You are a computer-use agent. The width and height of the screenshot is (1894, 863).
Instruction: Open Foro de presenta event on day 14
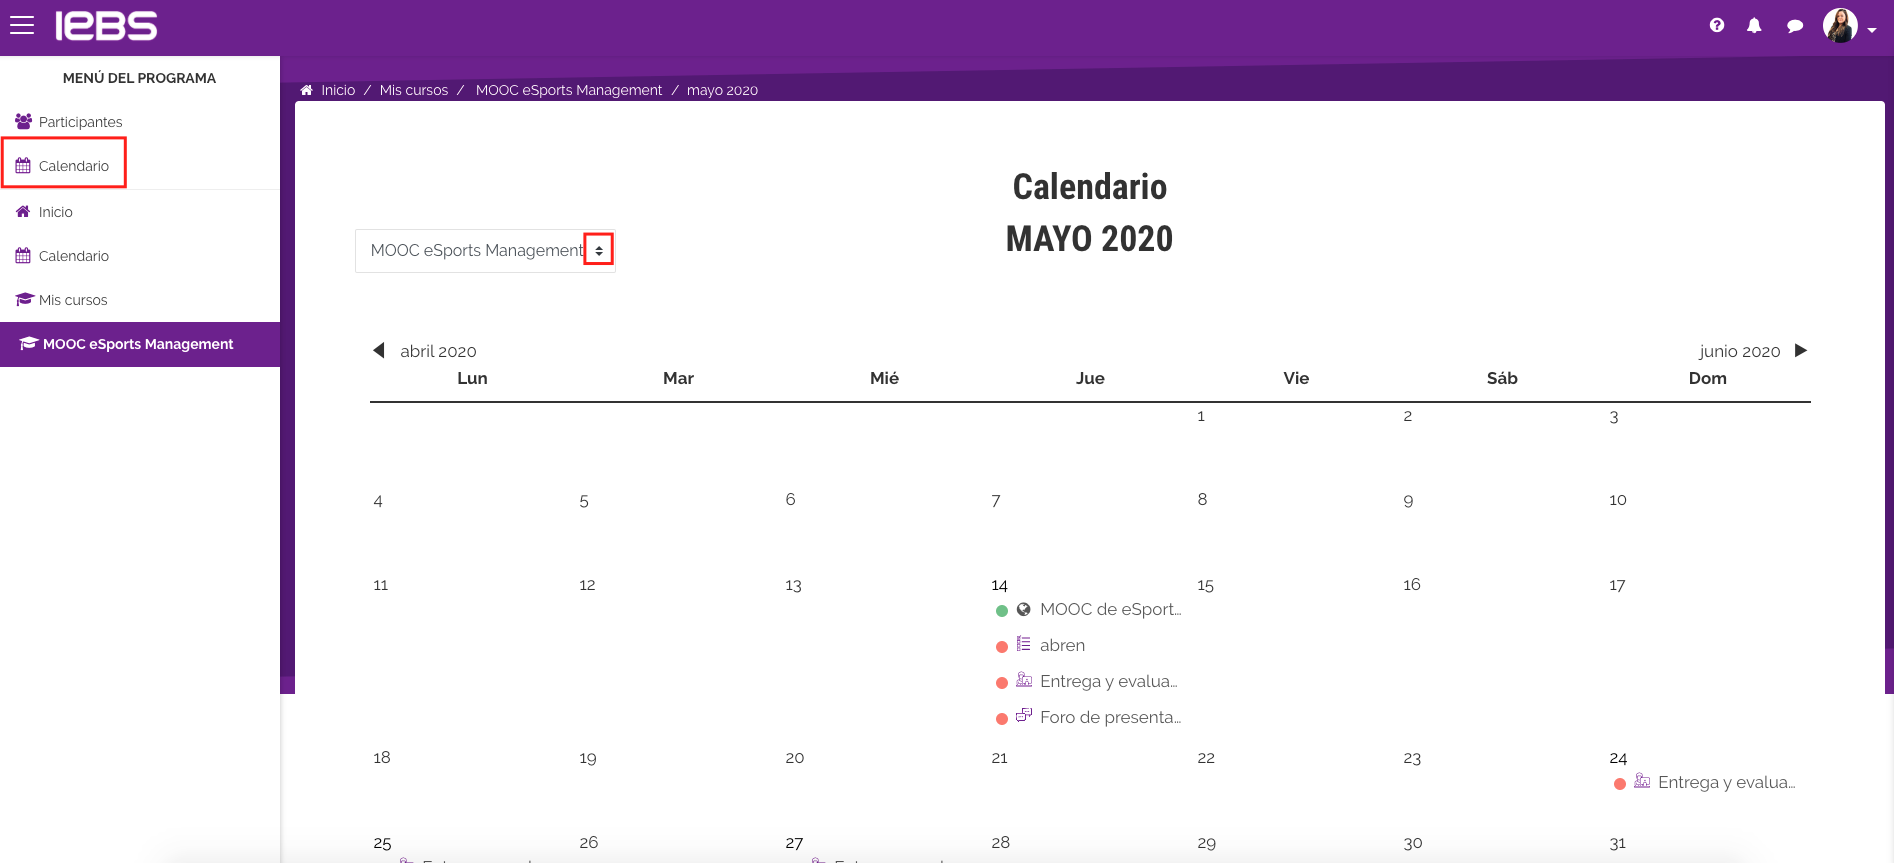(1110, 717)
